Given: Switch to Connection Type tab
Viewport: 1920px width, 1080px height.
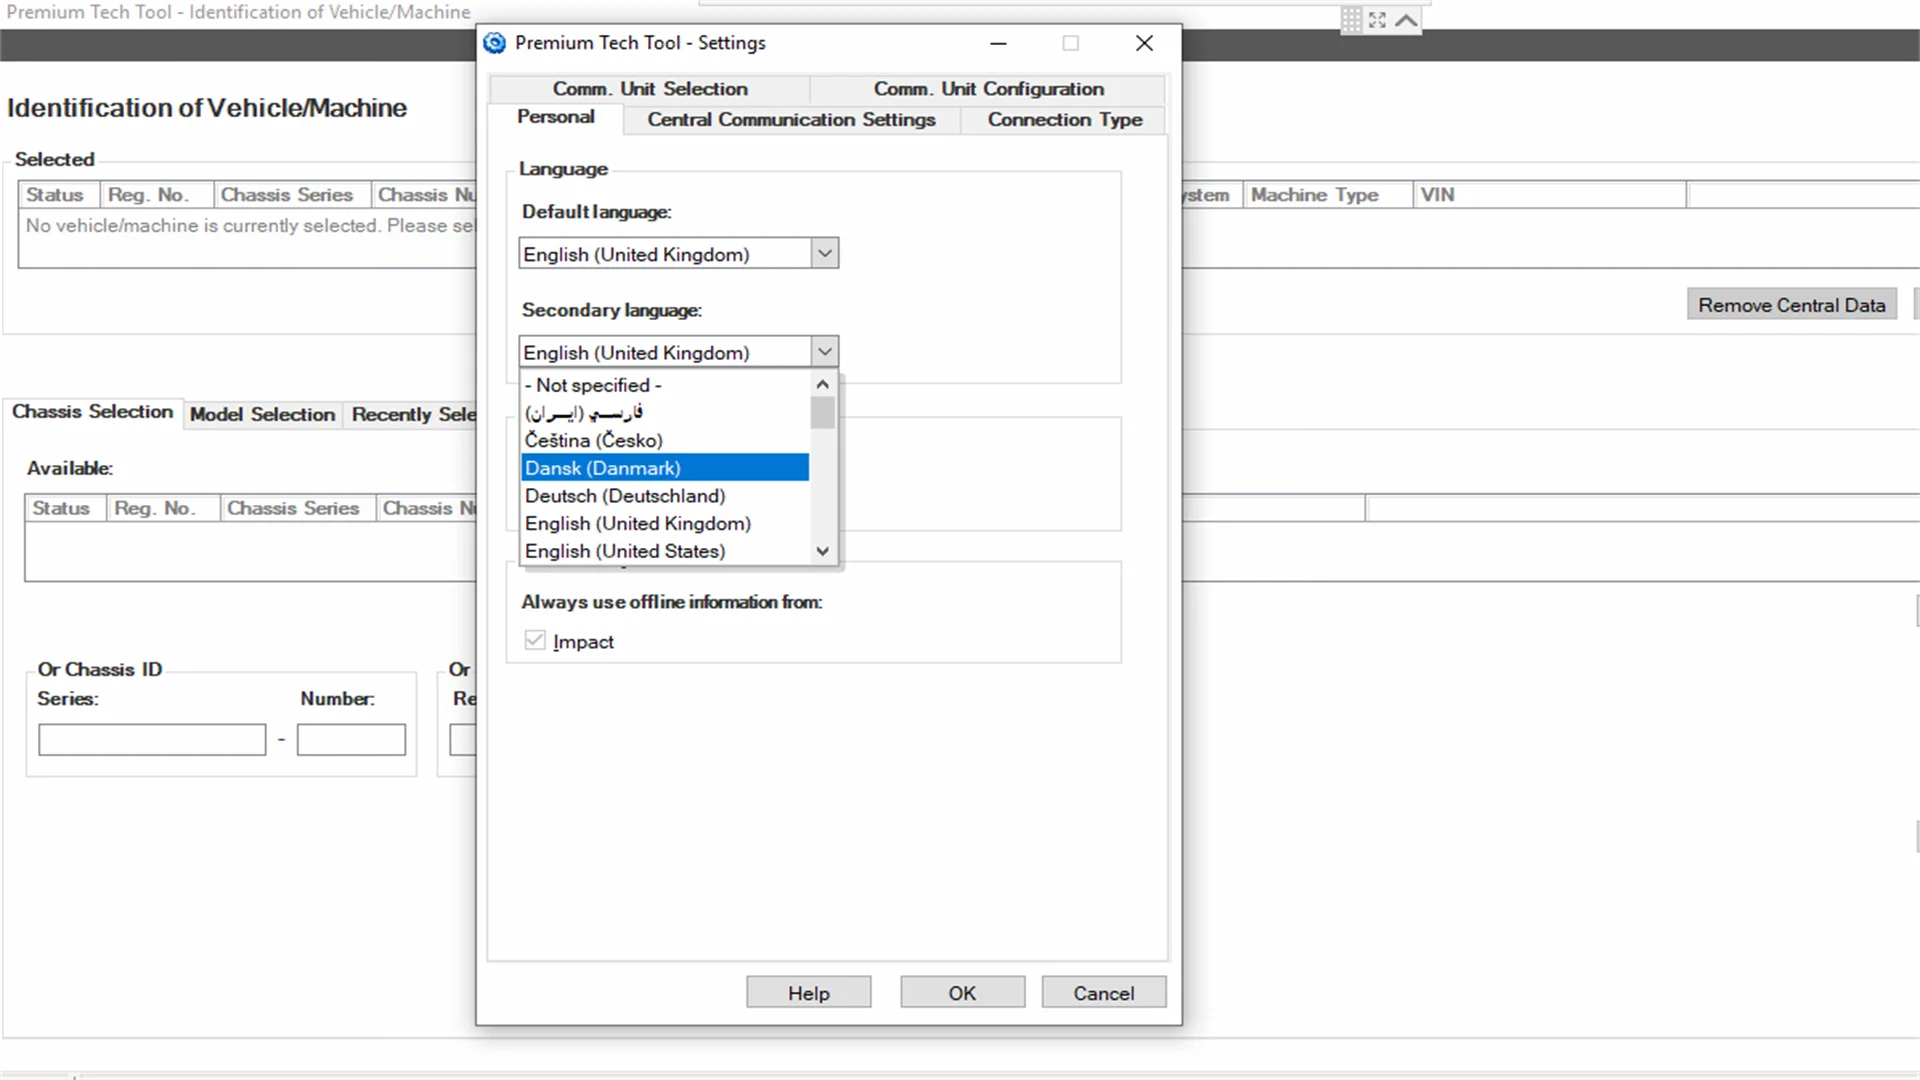Looking at the screenshot, I should click(x=1065, y=119).
